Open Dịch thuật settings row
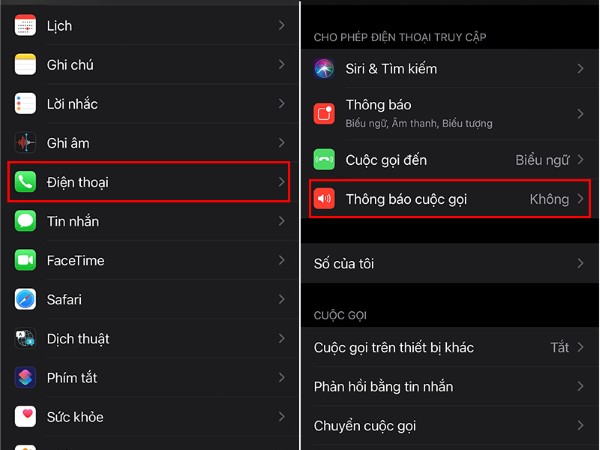600x450 pixels. [x=149, y=339]
